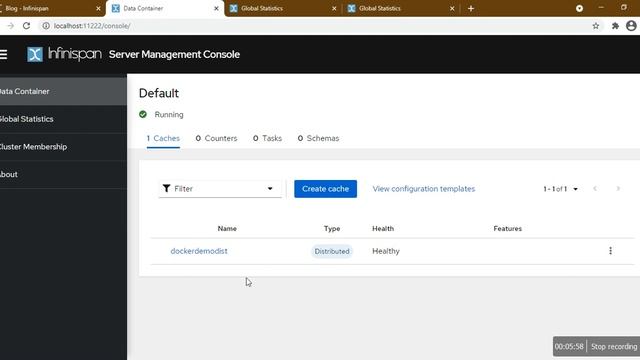Click the Name column header
Screen dimensions: 640x360
point(227,229)
